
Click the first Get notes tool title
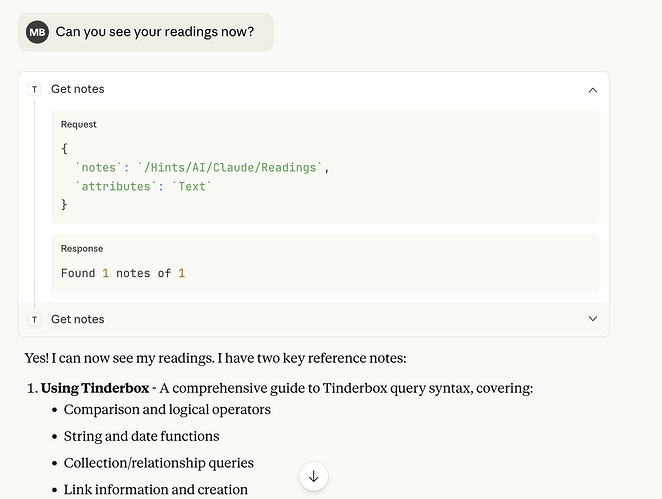point(78,89)
